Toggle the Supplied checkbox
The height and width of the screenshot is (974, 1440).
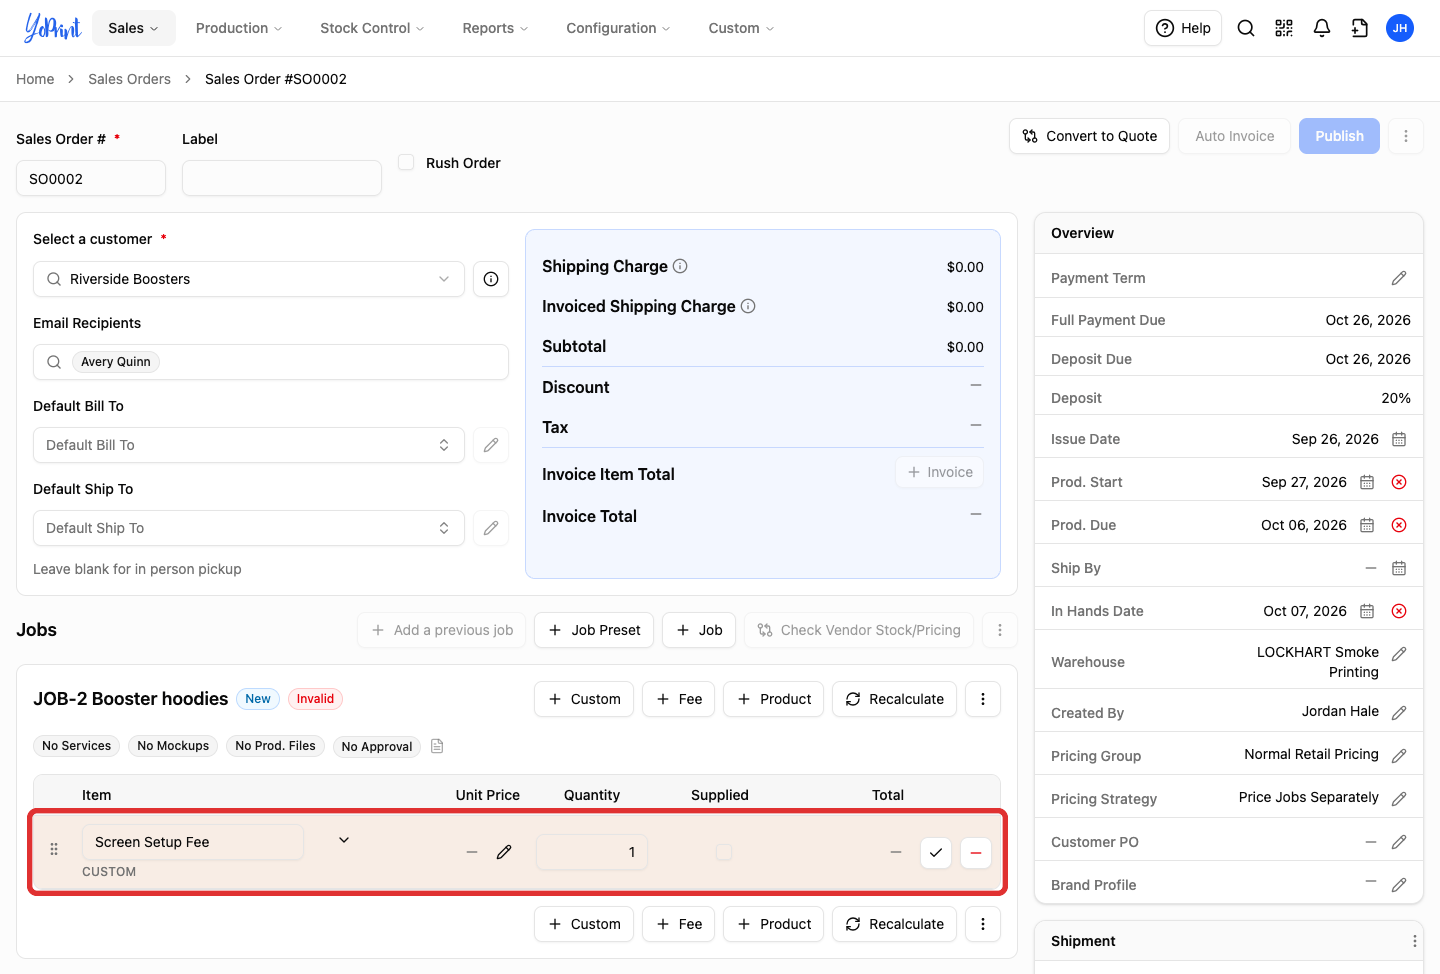(724, 852)
